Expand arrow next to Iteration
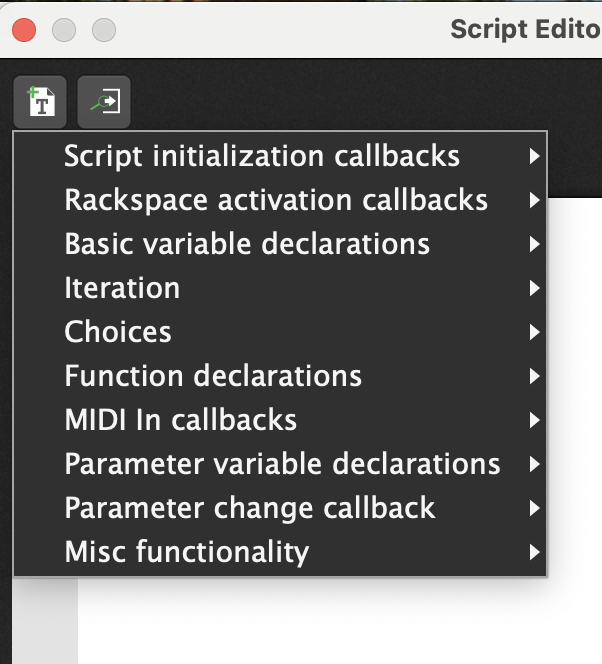This screenshot has height=664, width=602. coord(535,288)
